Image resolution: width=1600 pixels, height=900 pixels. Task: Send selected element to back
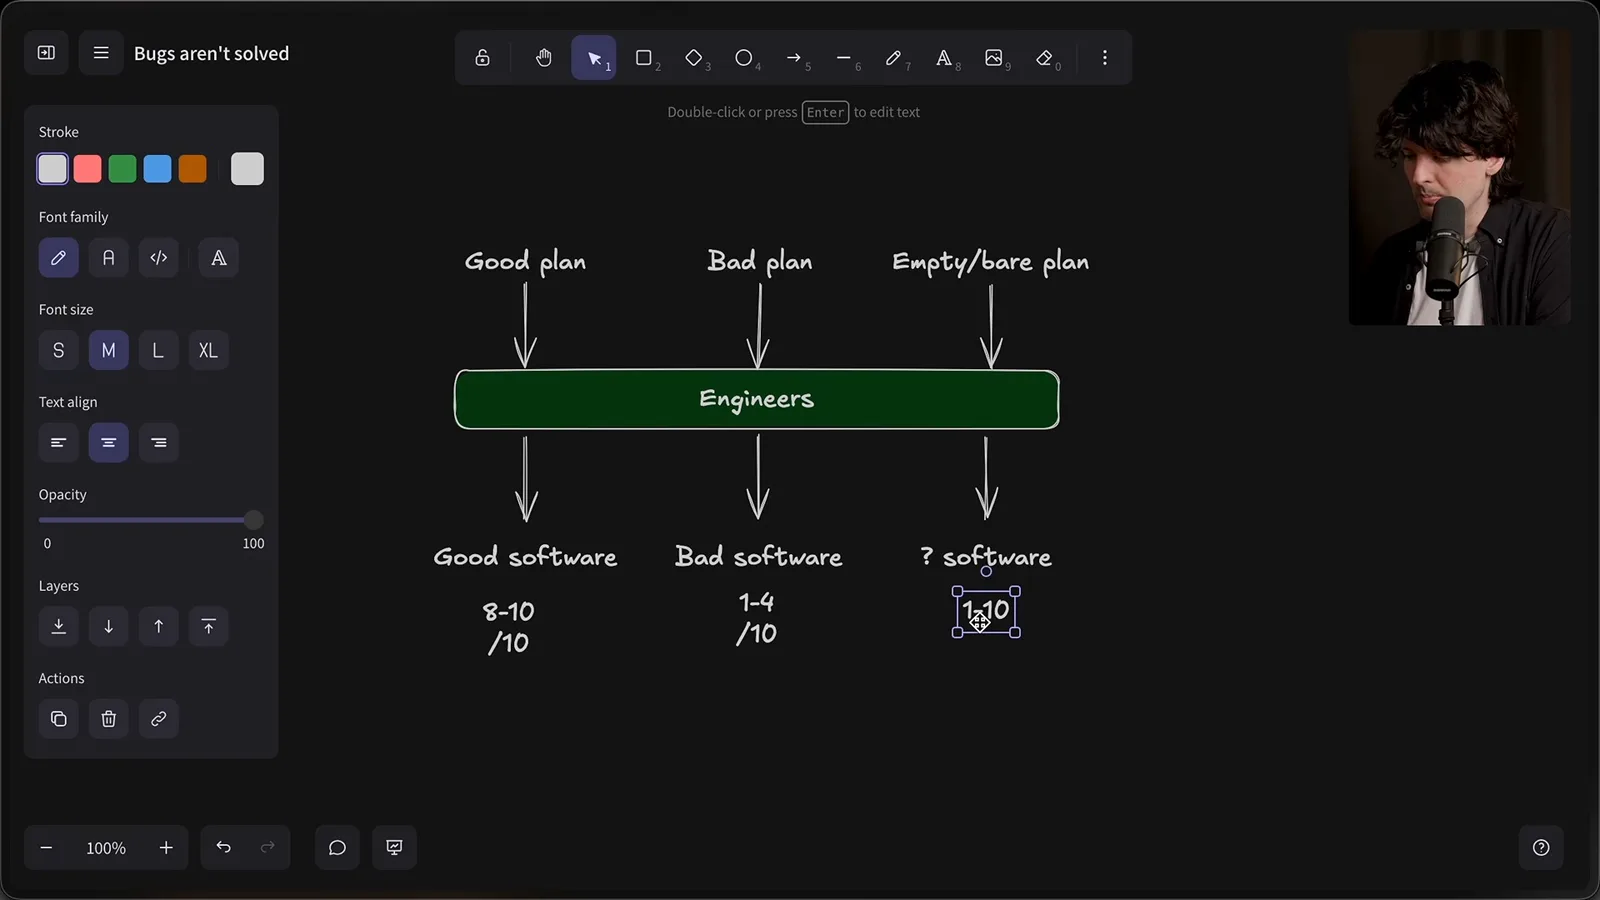(59, 627)
